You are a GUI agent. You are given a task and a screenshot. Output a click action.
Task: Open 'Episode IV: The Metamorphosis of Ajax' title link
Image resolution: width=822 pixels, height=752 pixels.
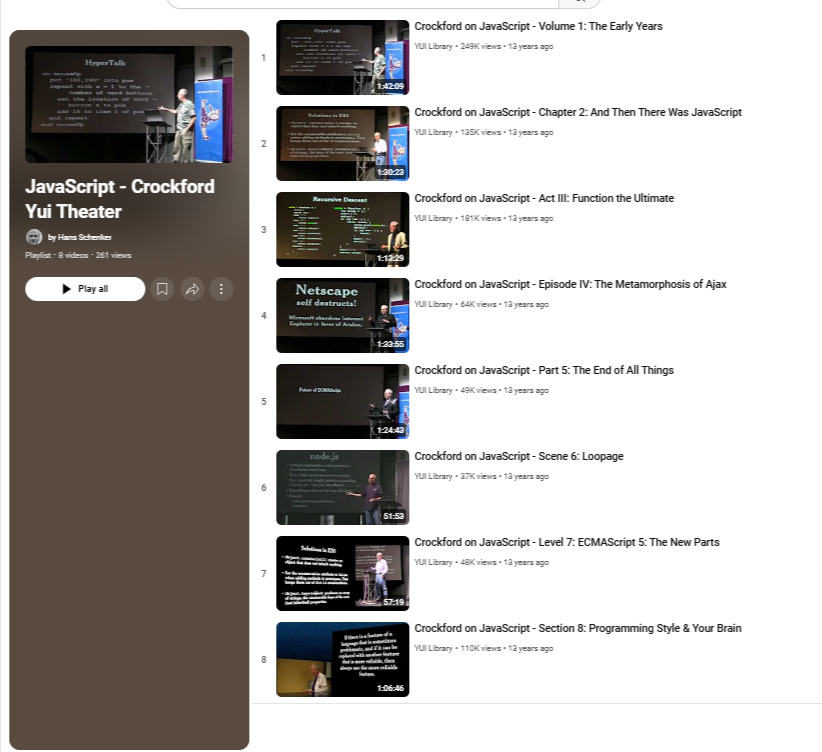pos(570,284)
